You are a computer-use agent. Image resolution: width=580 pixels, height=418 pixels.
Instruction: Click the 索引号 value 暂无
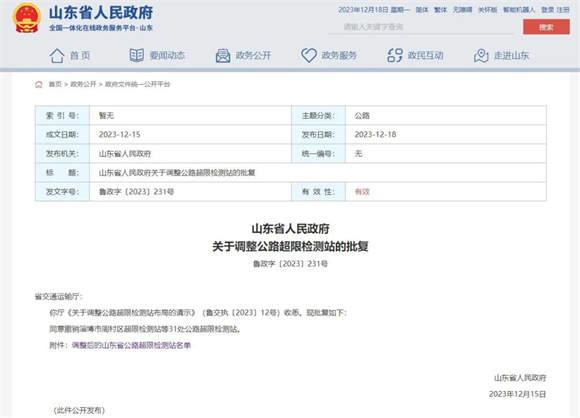[106, 116]
